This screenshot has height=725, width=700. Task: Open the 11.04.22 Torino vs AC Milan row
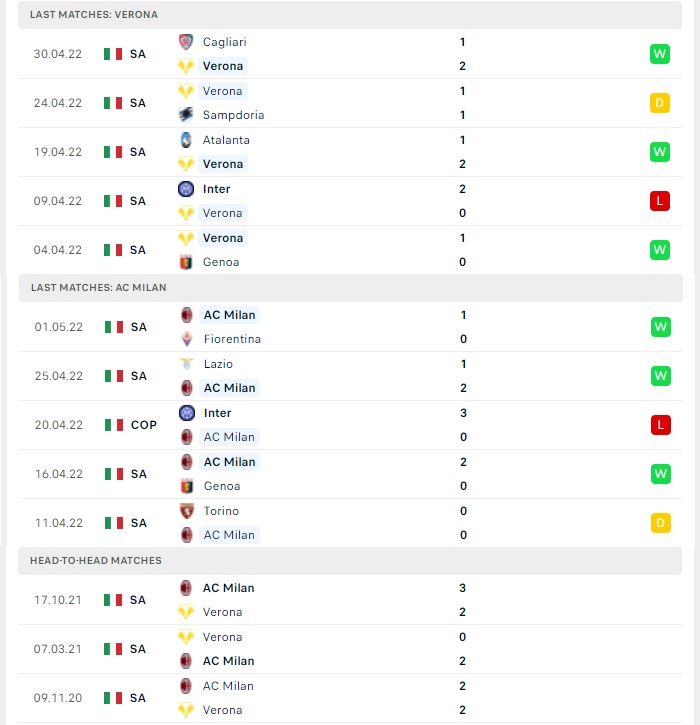[351, 523]
